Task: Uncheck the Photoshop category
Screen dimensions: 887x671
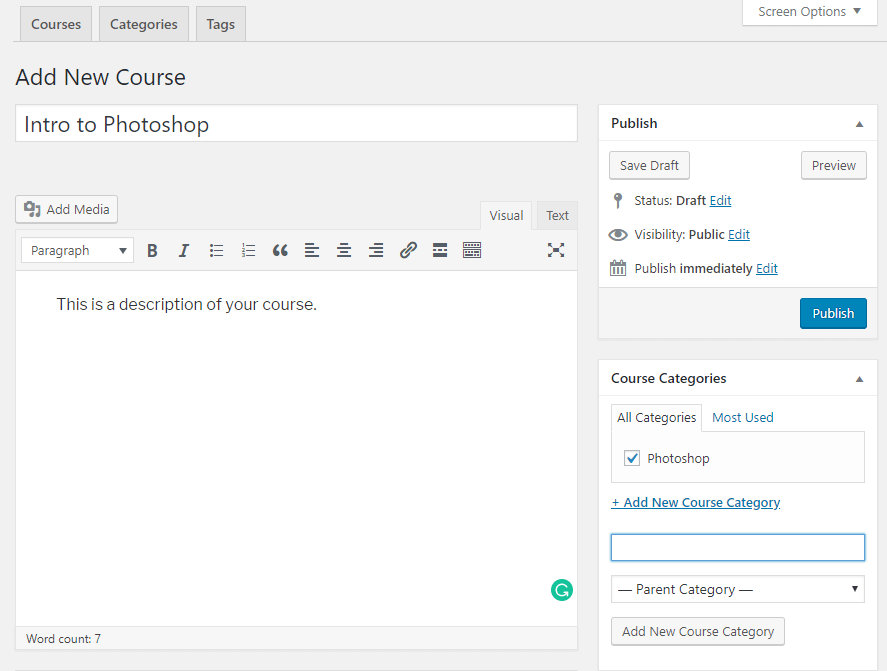Action: 632,457
